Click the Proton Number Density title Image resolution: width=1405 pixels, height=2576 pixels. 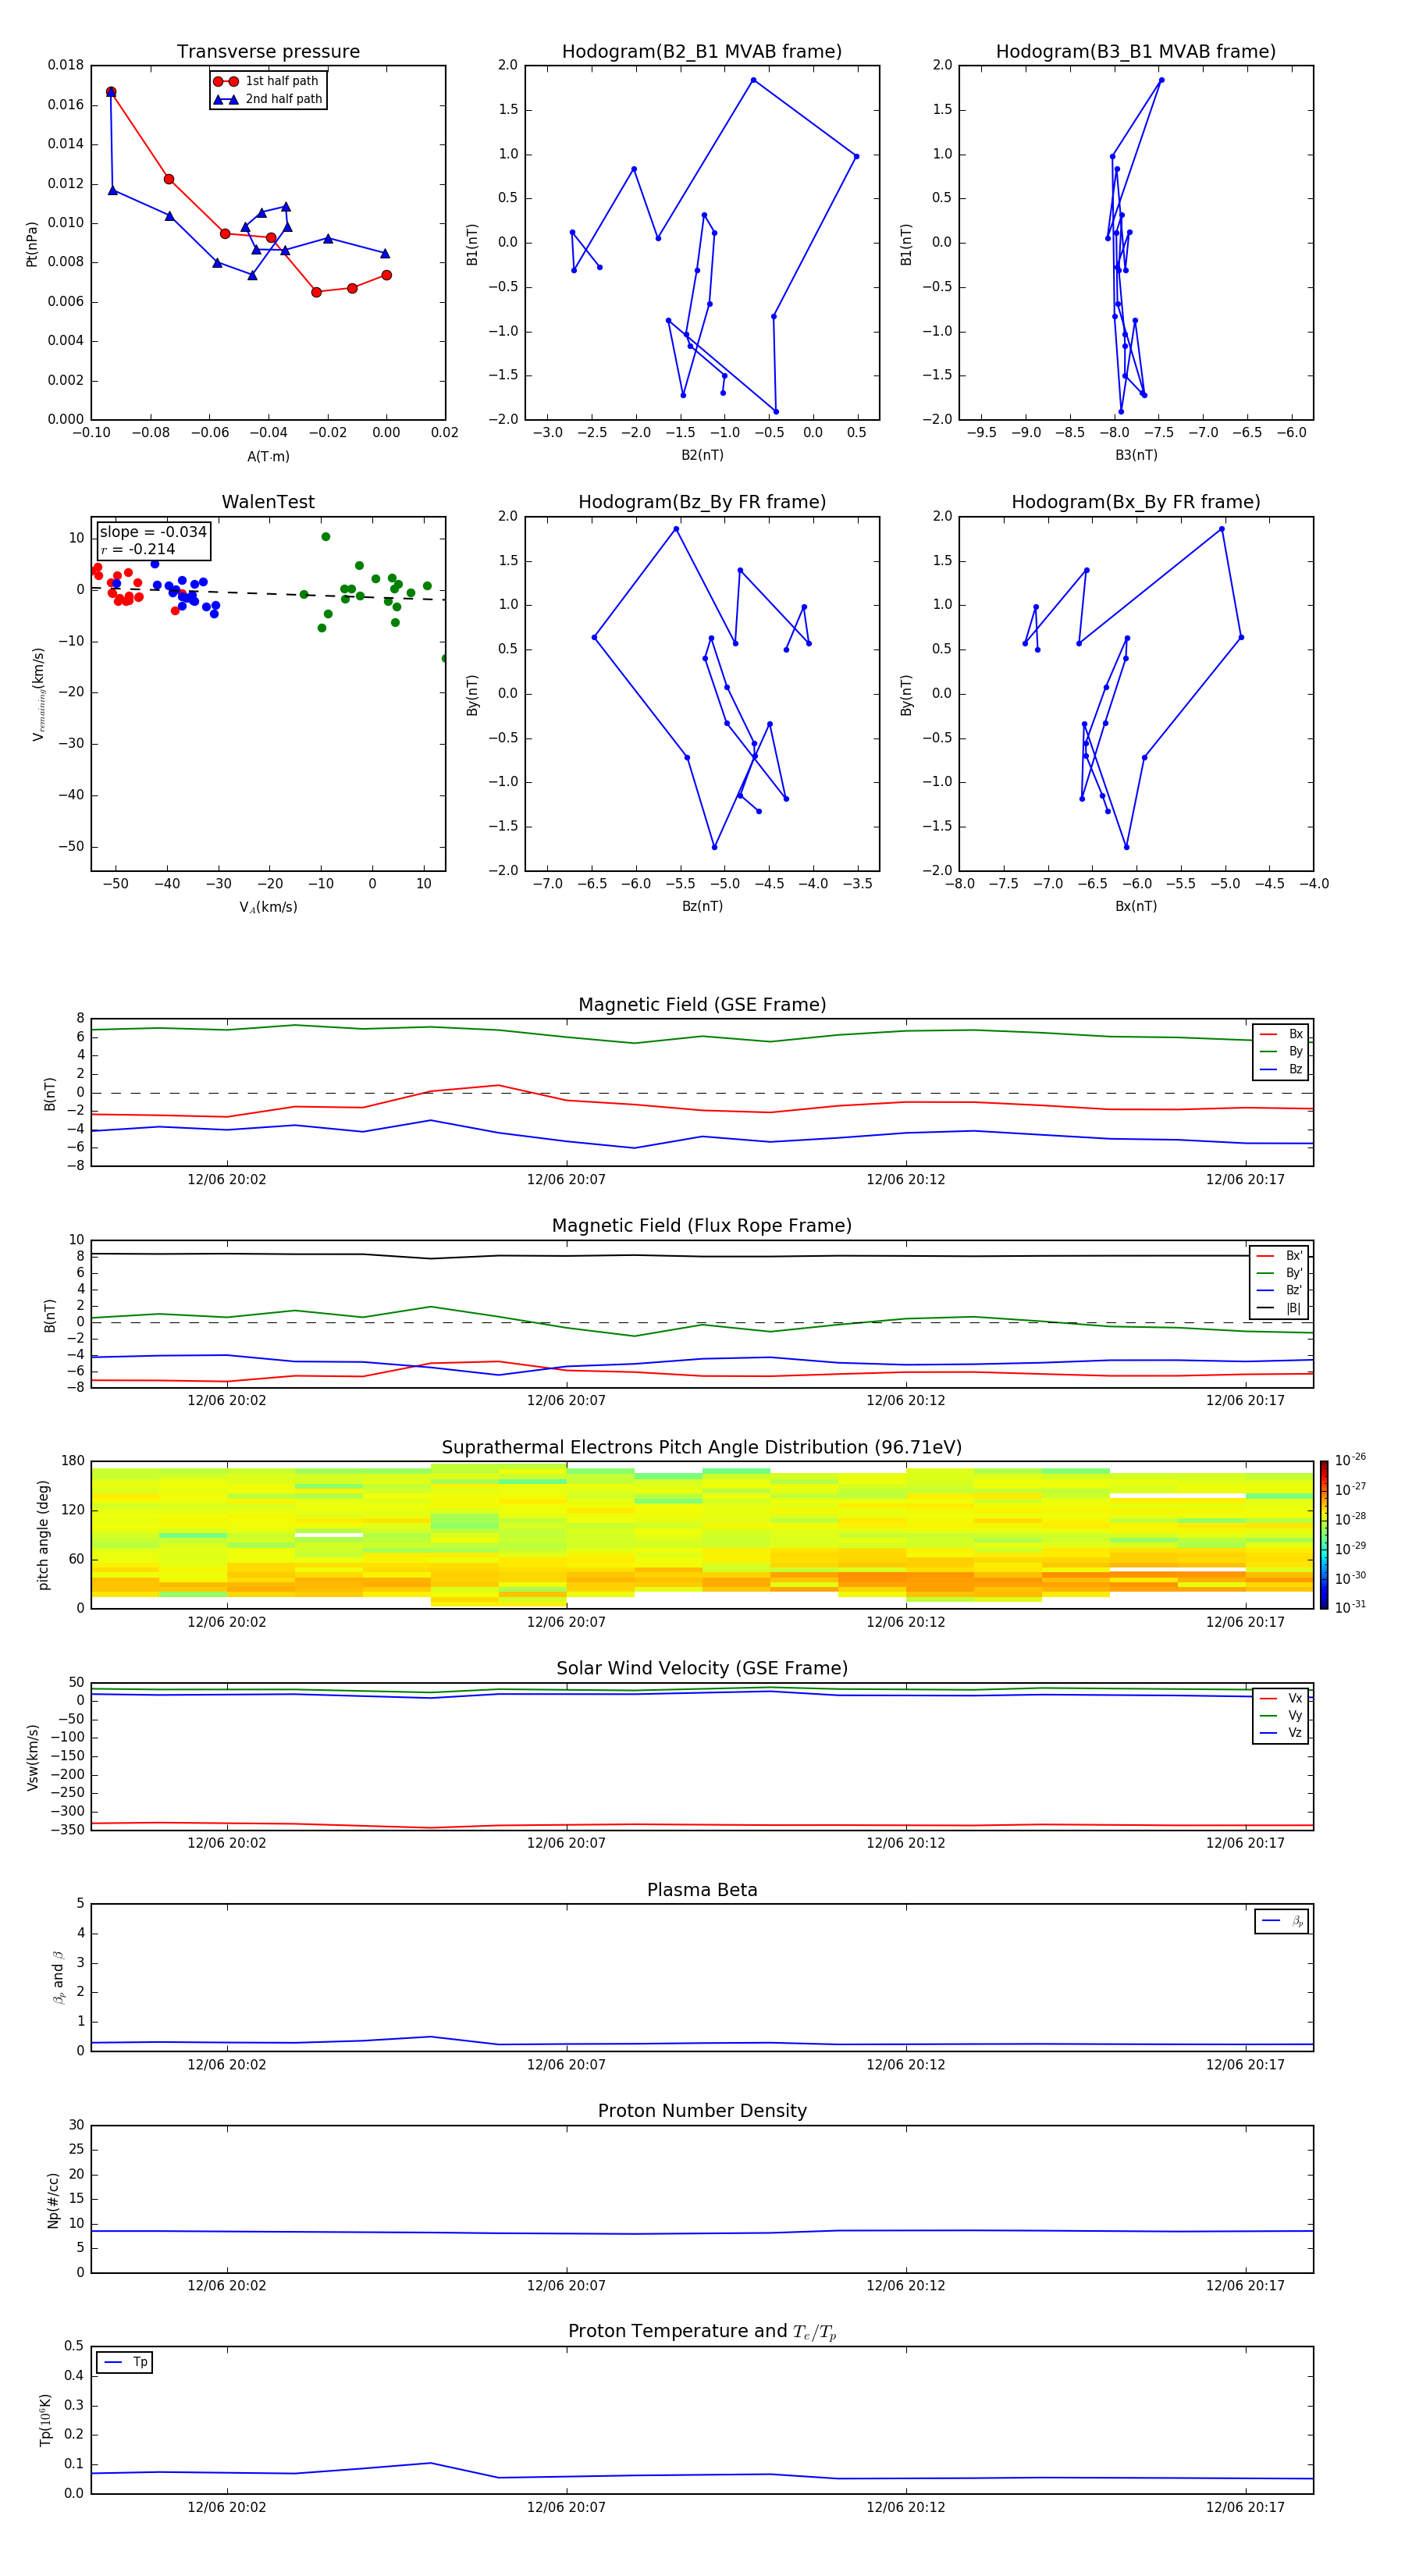[702, 2111]
